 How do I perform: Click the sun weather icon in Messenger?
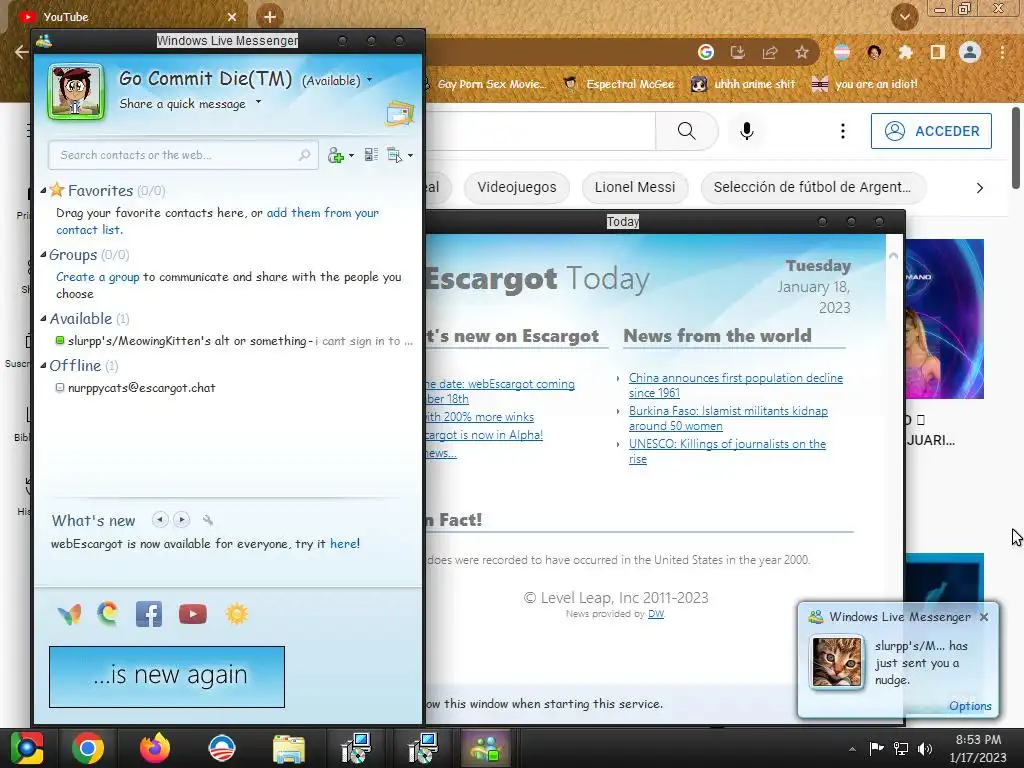click(x=236, y=615)
